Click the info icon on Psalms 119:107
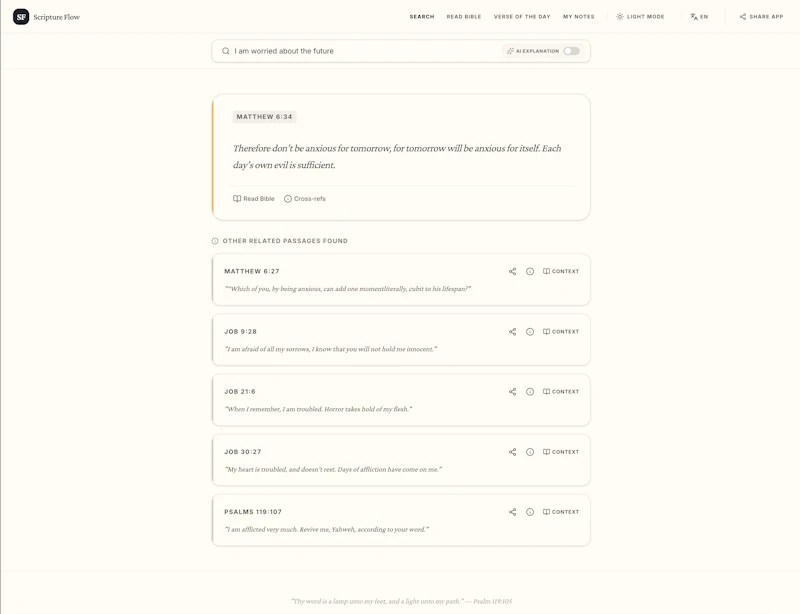The width and height of the screenshot is (800, 614). pyautogui.click(x=530, y=512)
